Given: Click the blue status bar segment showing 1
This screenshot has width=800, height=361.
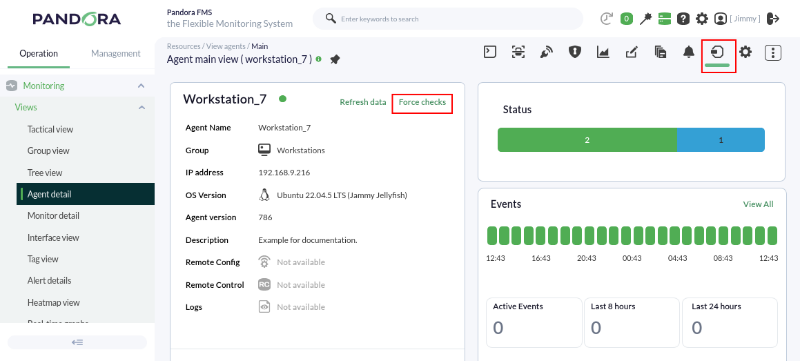Looking at the screenshot, I should point(721,140).
